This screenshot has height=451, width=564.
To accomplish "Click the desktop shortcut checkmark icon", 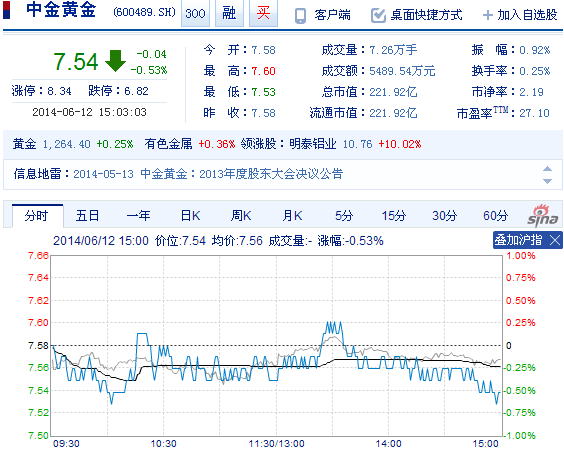I will (x=378, y=15).
